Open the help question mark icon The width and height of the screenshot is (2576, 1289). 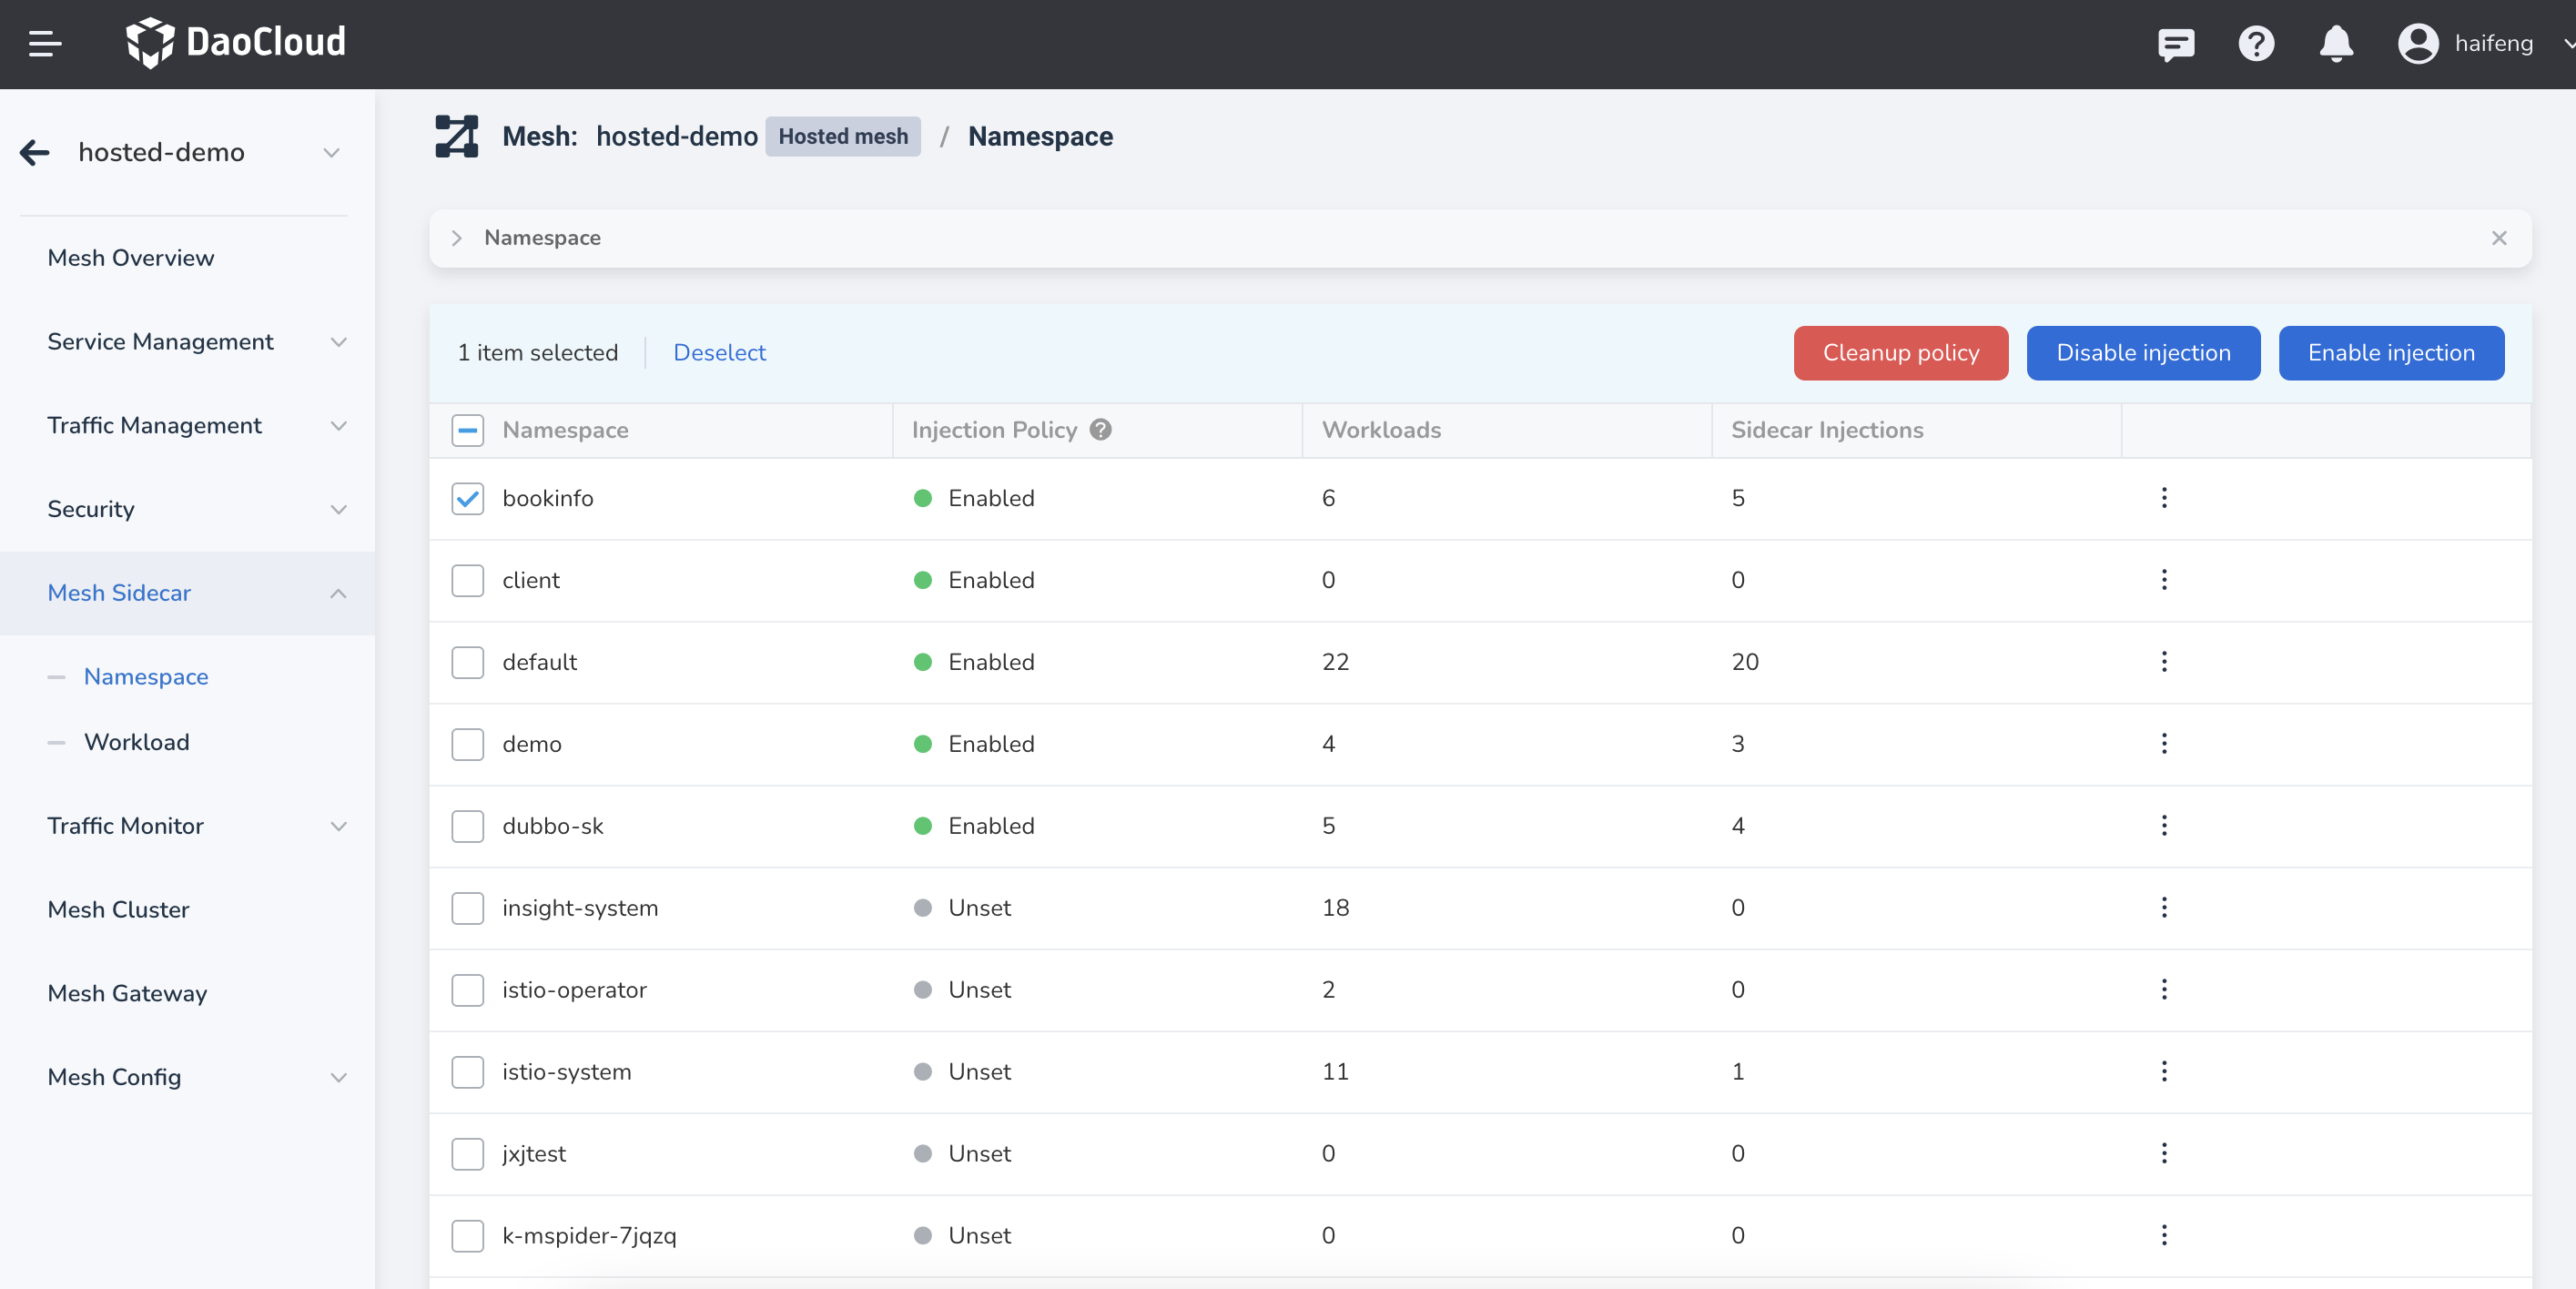coord(2256,43)
